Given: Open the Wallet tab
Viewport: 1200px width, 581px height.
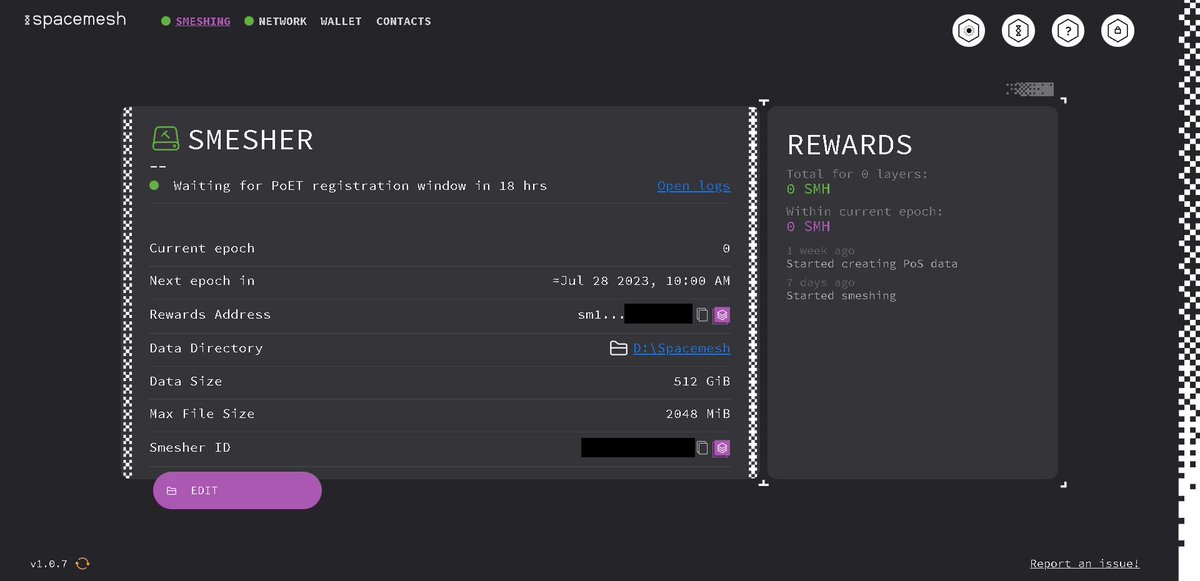Looking at the screenshot, I should click(341, 21).
